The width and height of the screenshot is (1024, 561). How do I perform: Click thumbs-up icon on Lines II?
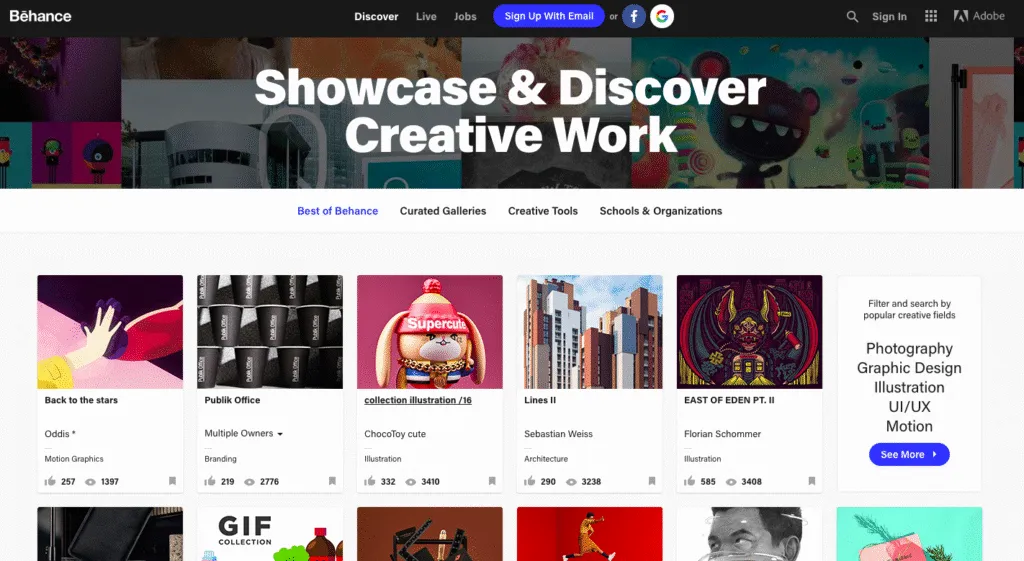click(530, 481)
